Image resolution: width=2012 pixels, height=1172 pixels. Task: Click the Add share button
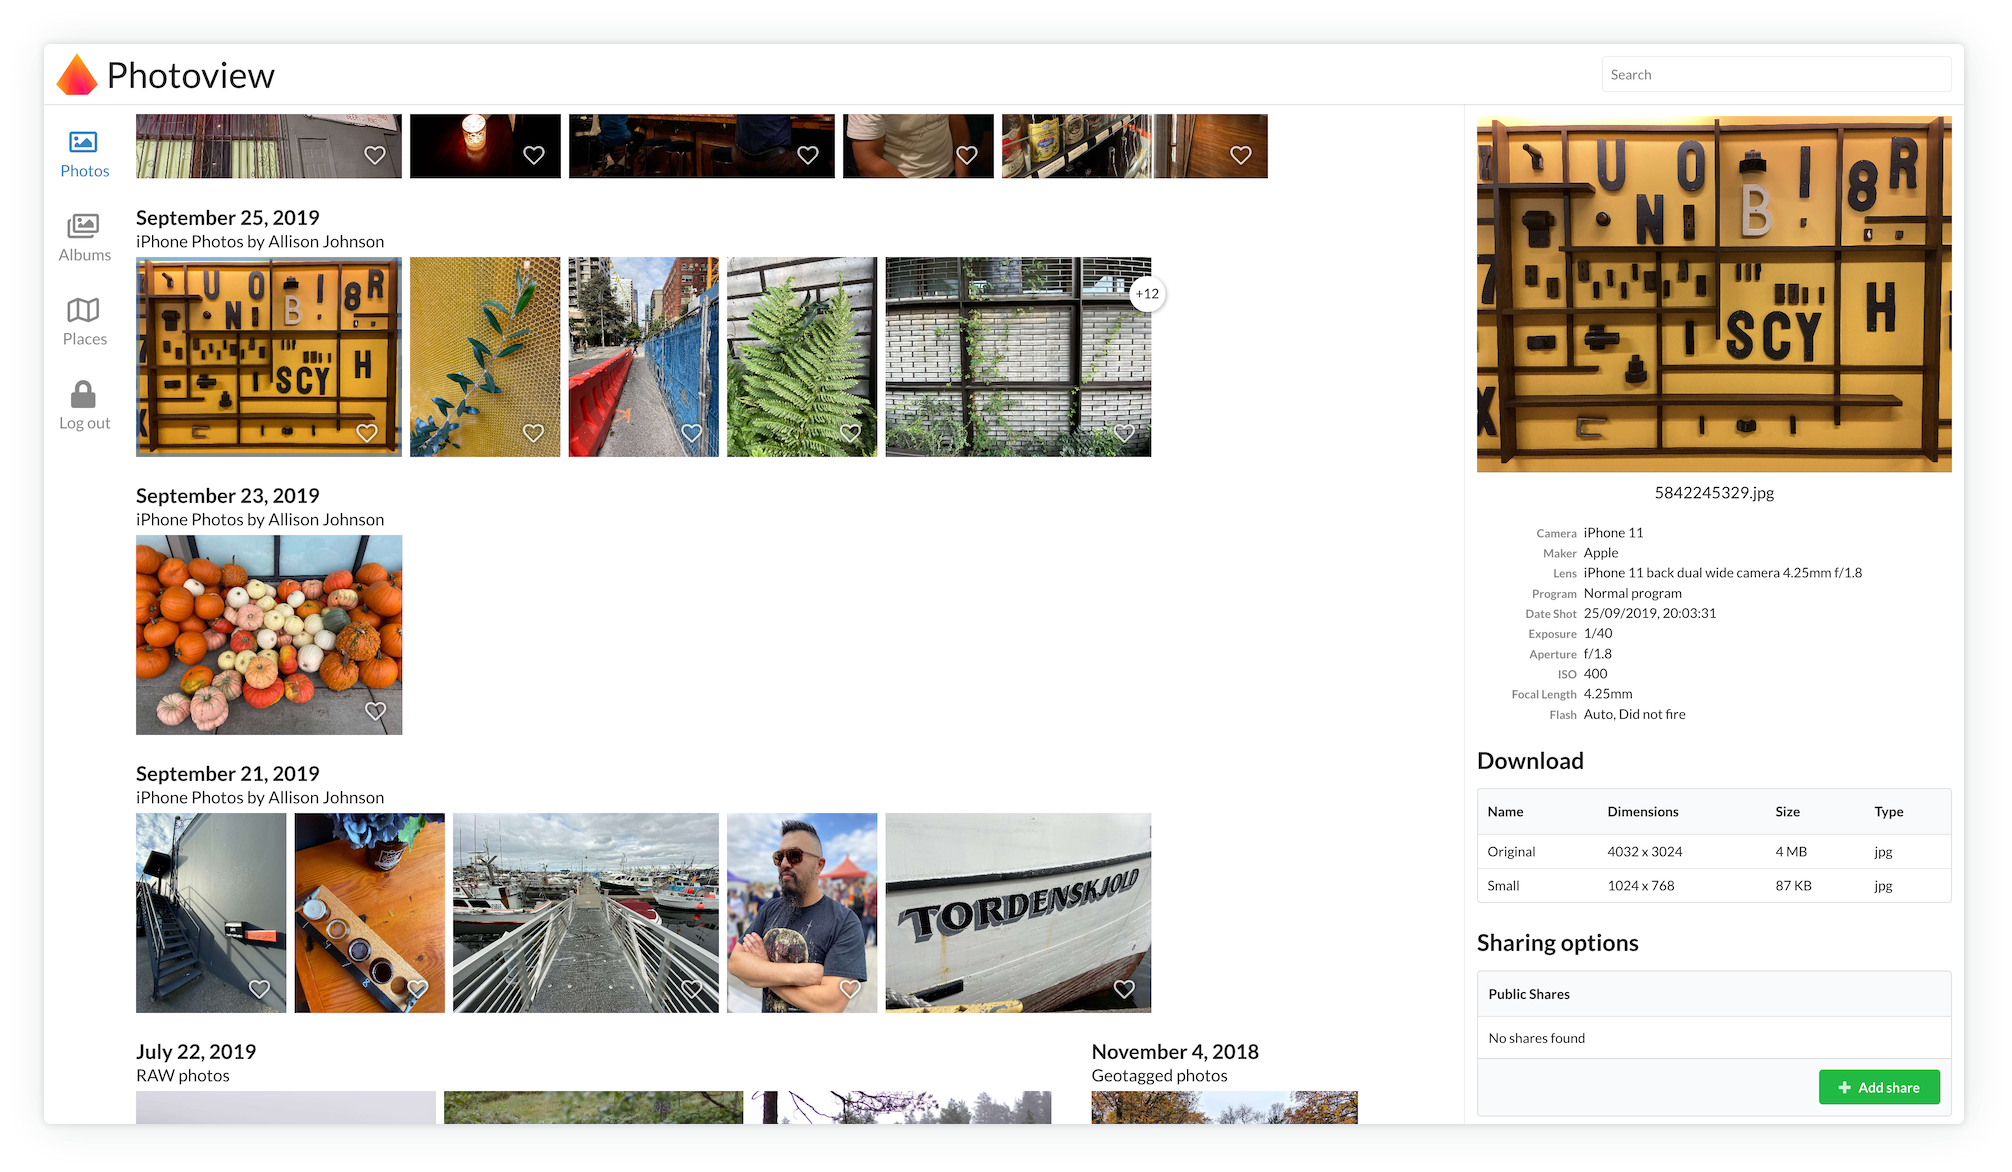tap(1878, 1087)
